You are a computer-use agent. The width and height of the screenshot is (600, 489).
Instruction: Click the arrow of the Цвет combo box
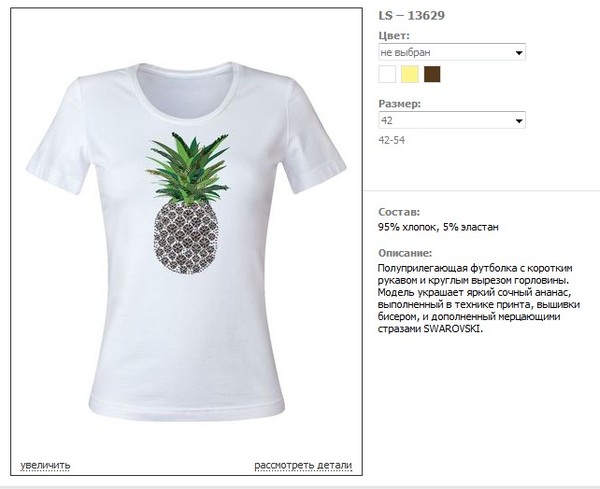point(519,52)
